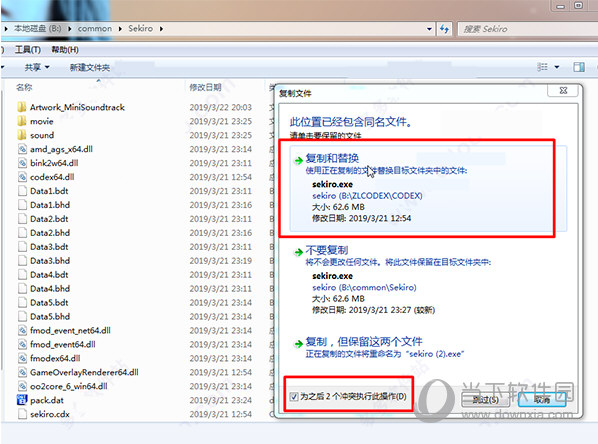The height and width of the screenshot is (444, 598).
Task: Select the Data5.bdt file icon
Action: [23, 302]
